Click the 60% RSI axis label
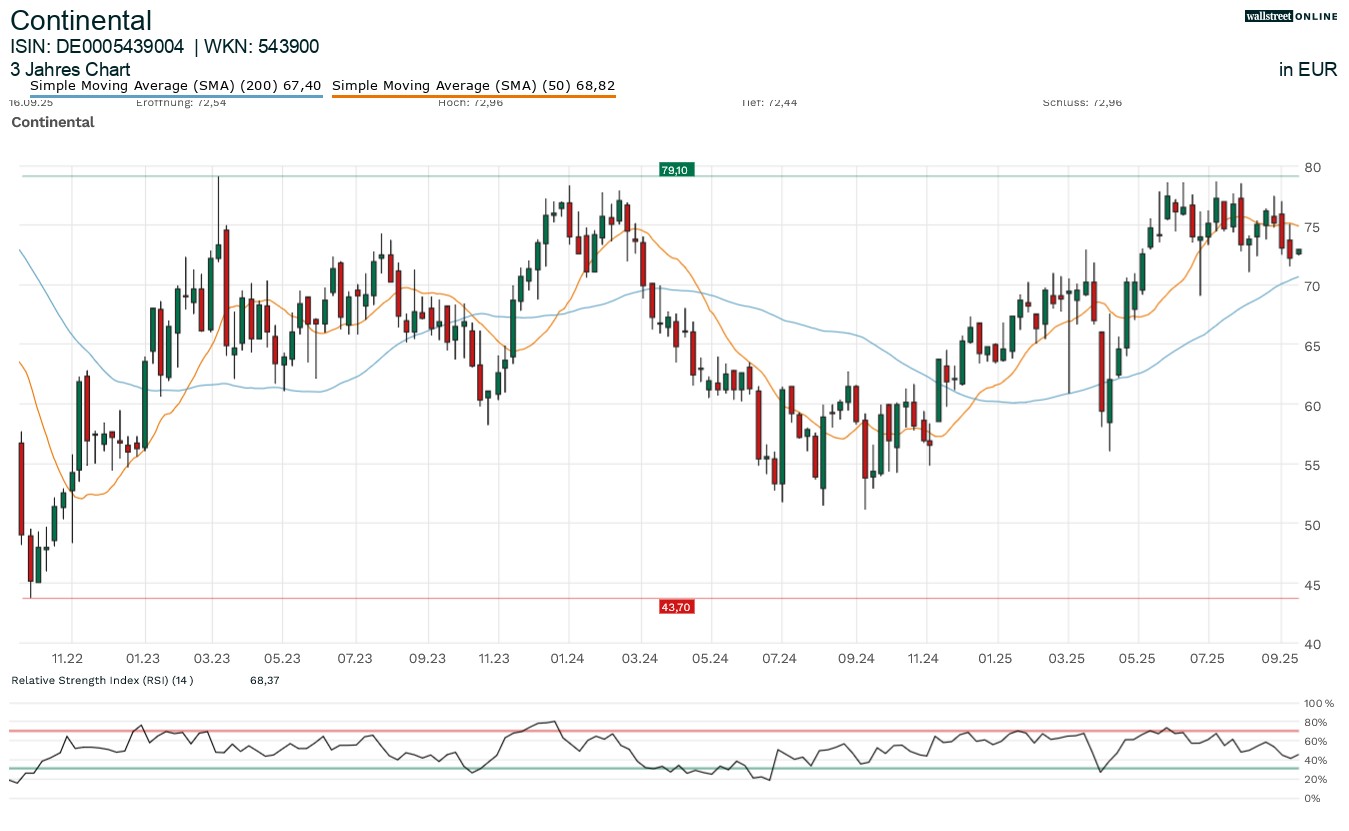The image size is (1349, 831). pyautogui.click(x=1315, y=742)
